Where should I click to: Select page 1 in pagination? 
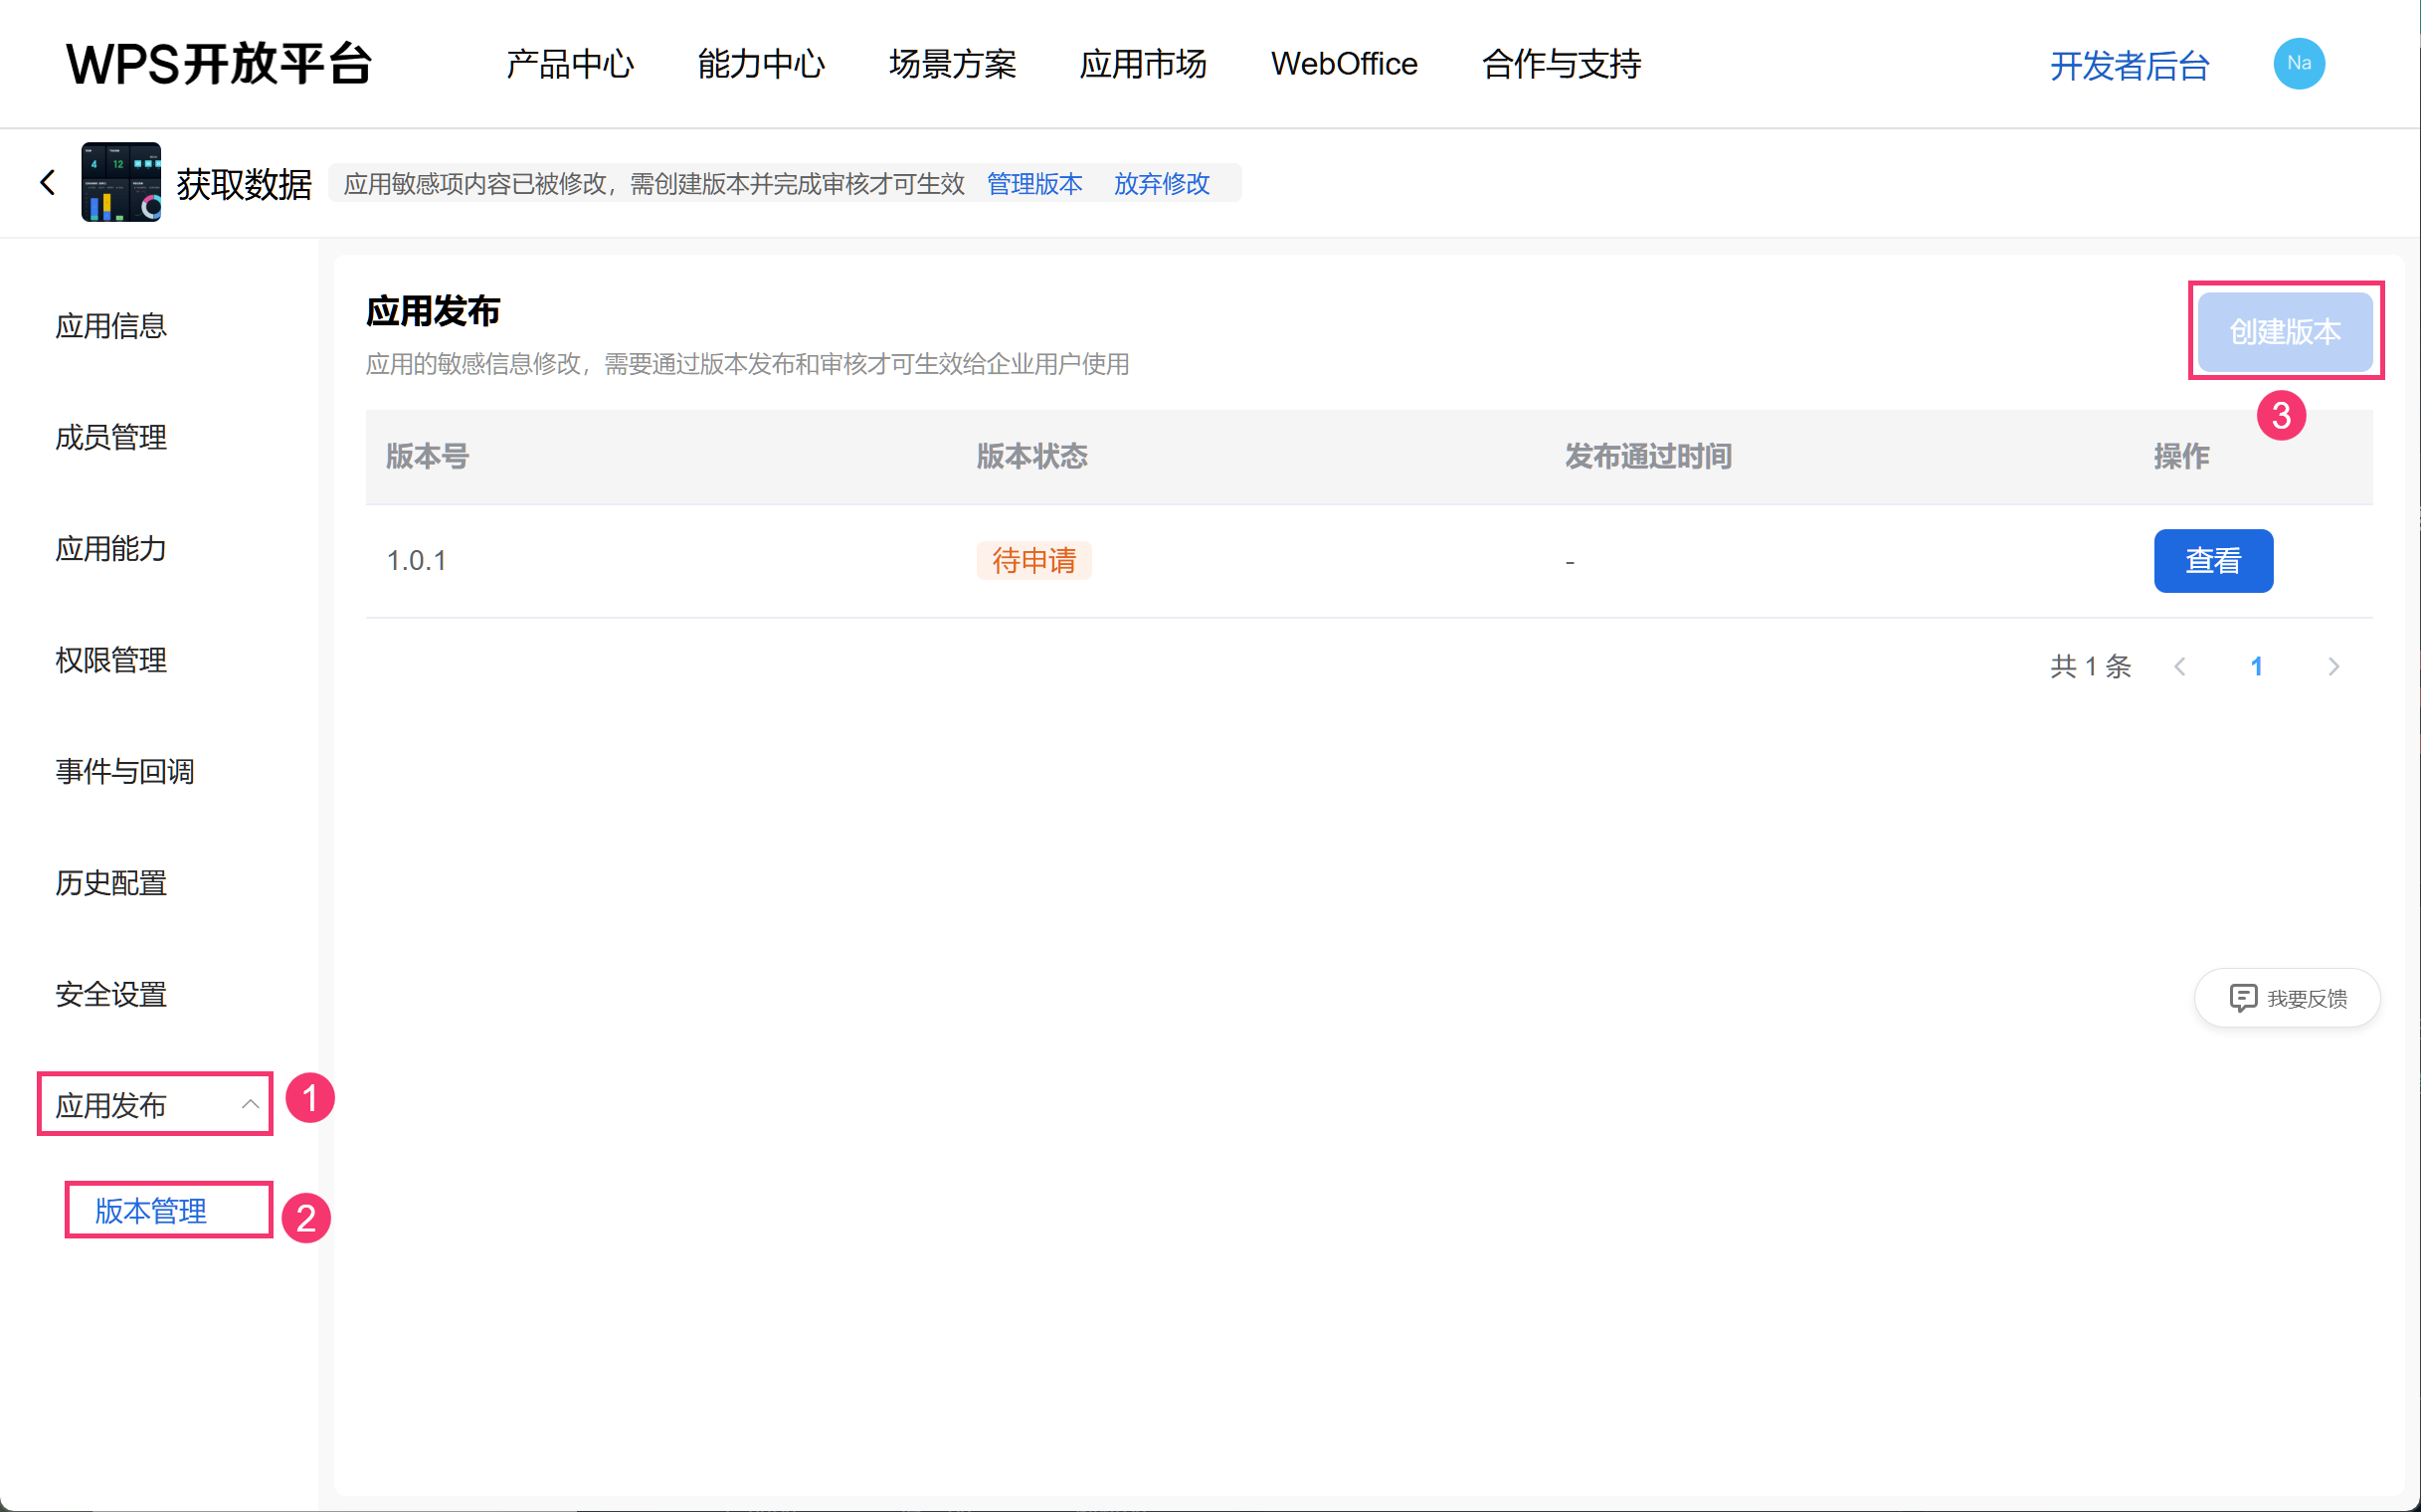pos(2256,666)
